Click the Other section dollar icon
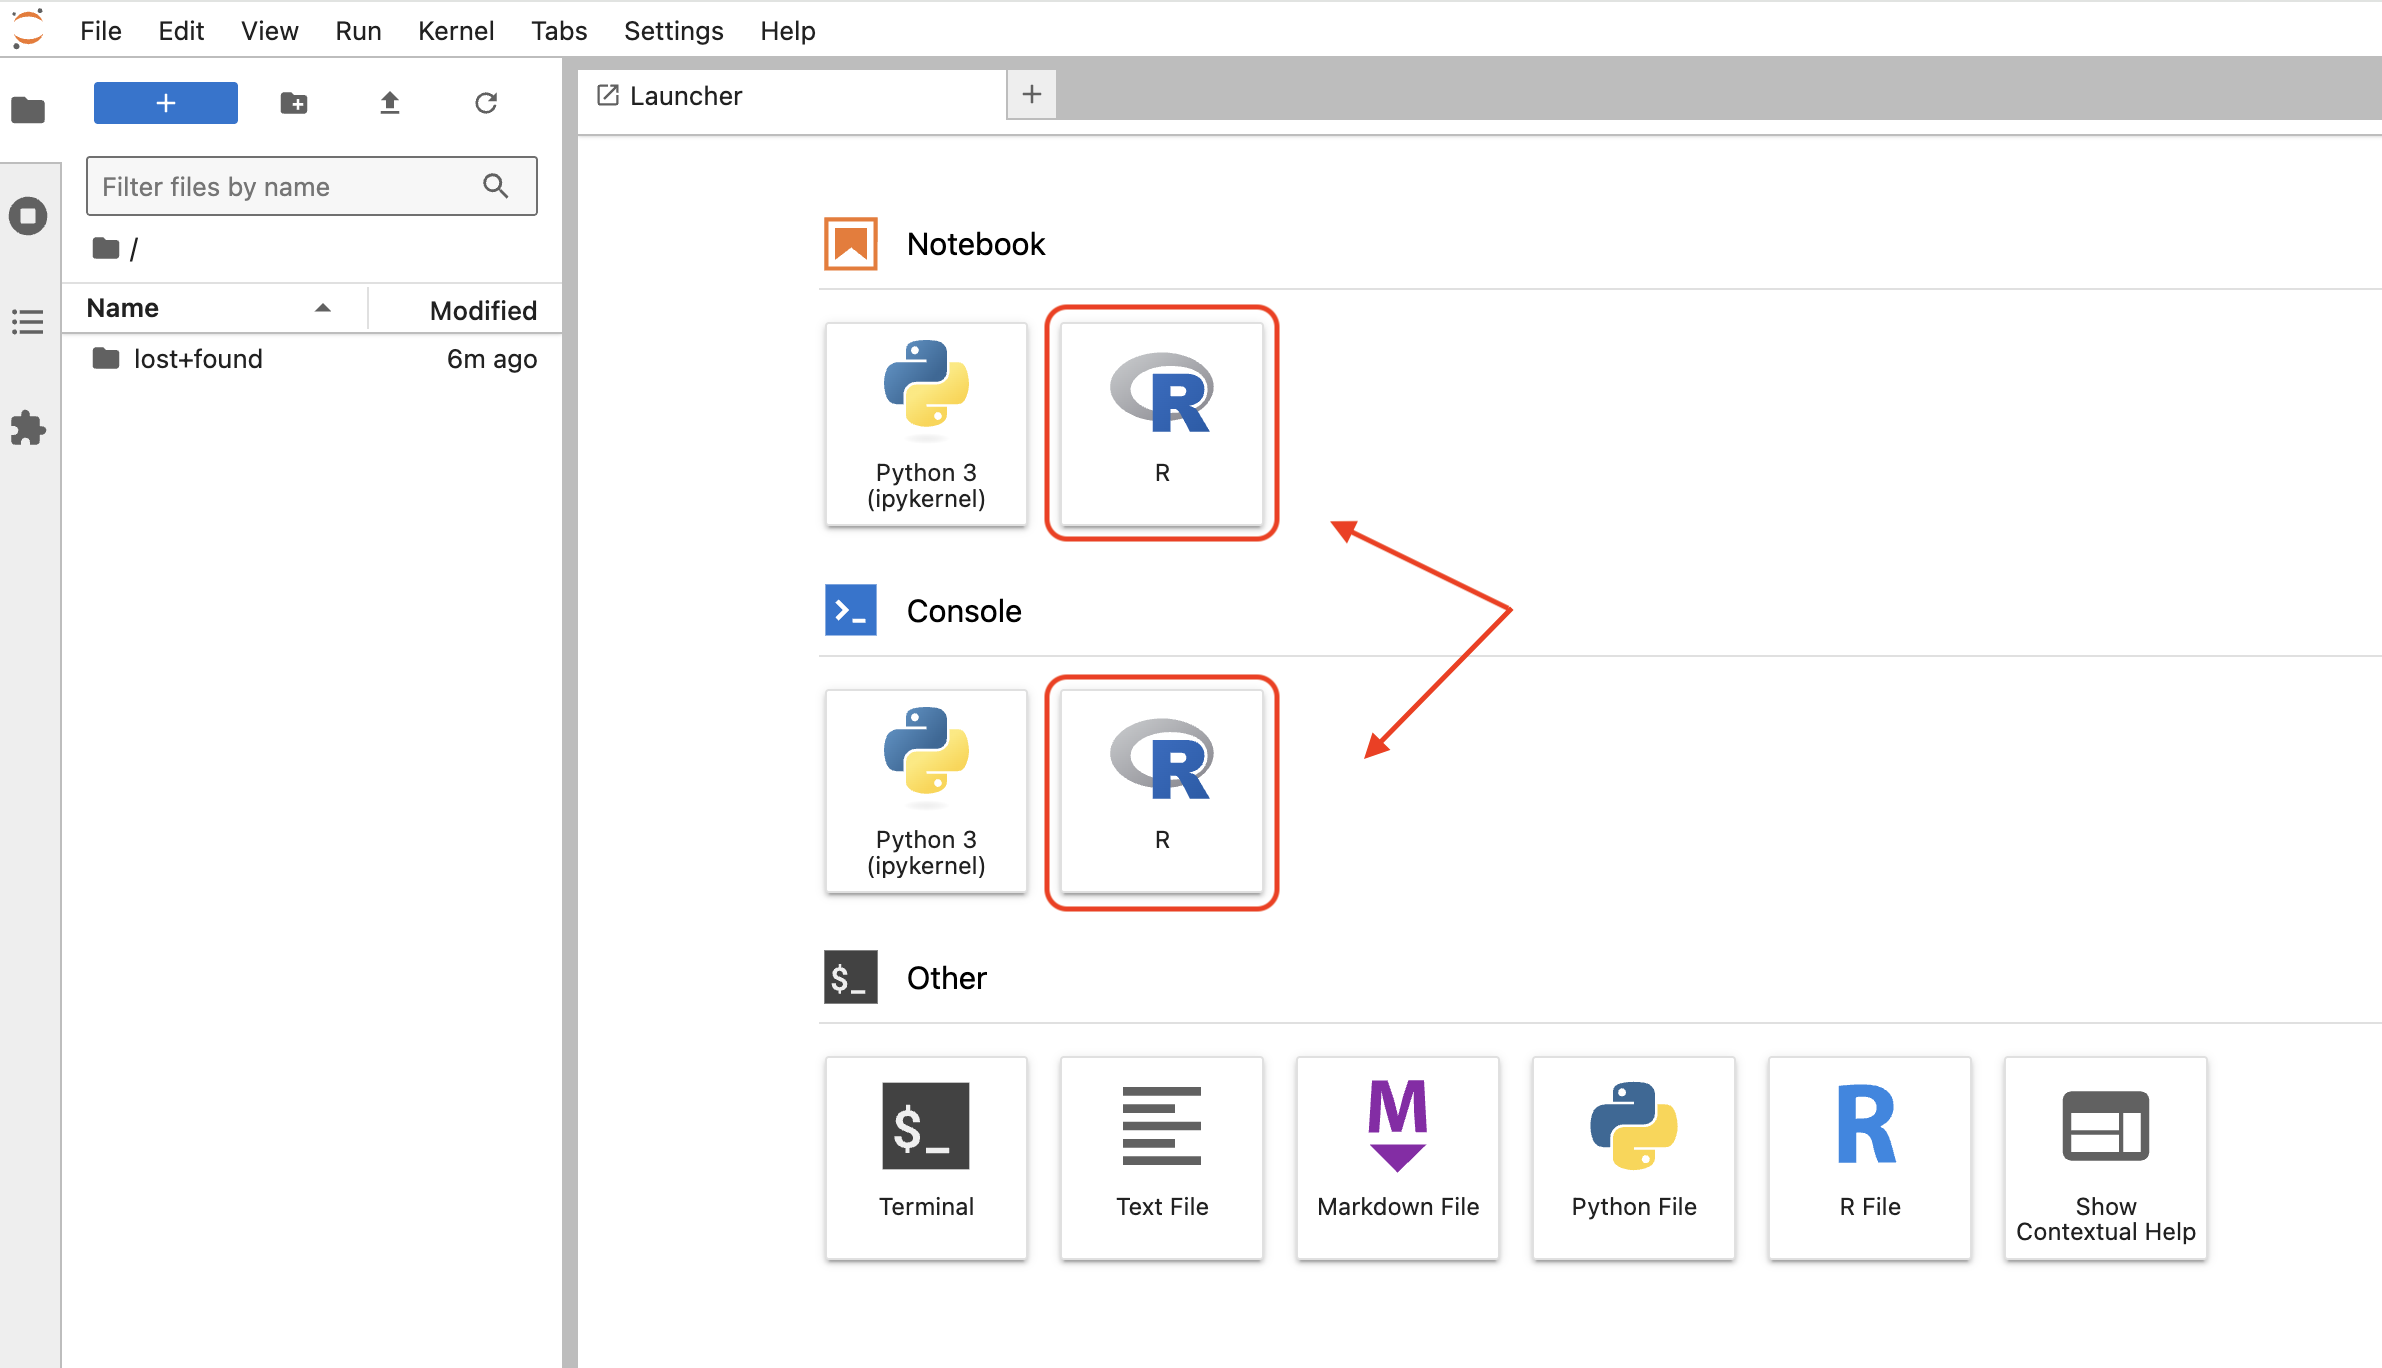This screenshot has height=1368, width=2382. click(851, 977)
